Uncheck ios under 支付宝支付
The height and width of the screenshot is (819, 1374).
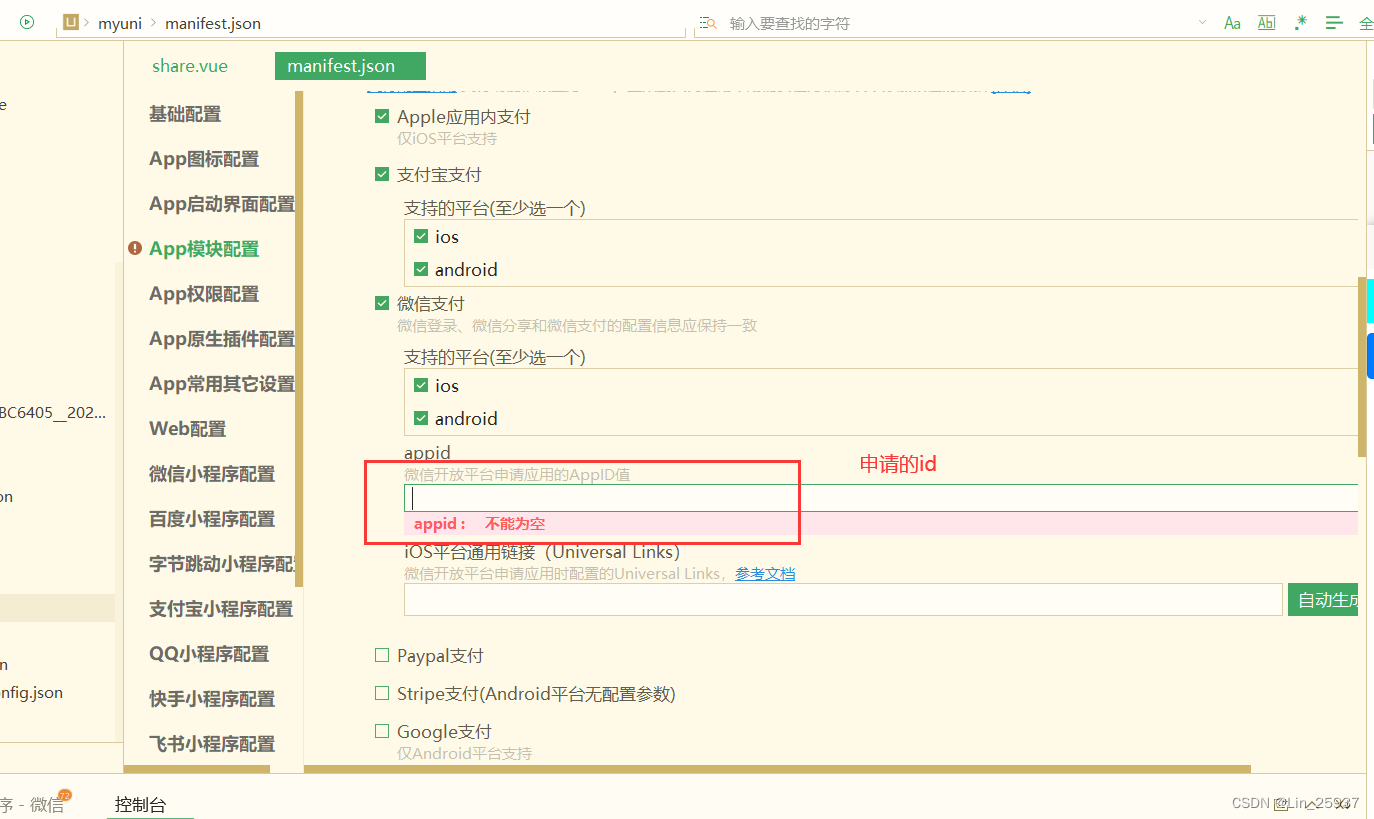click(422, 236)
